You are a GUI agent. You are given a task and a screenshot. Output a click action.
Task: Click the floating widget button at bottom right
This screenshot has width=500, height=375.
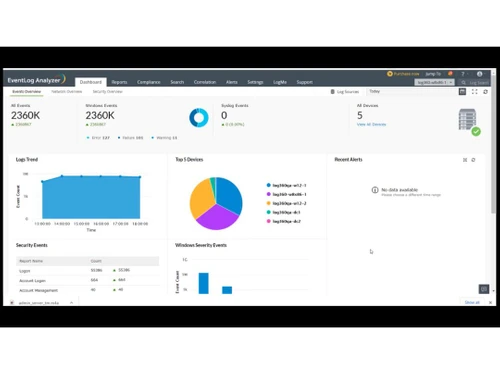(484, 289)
